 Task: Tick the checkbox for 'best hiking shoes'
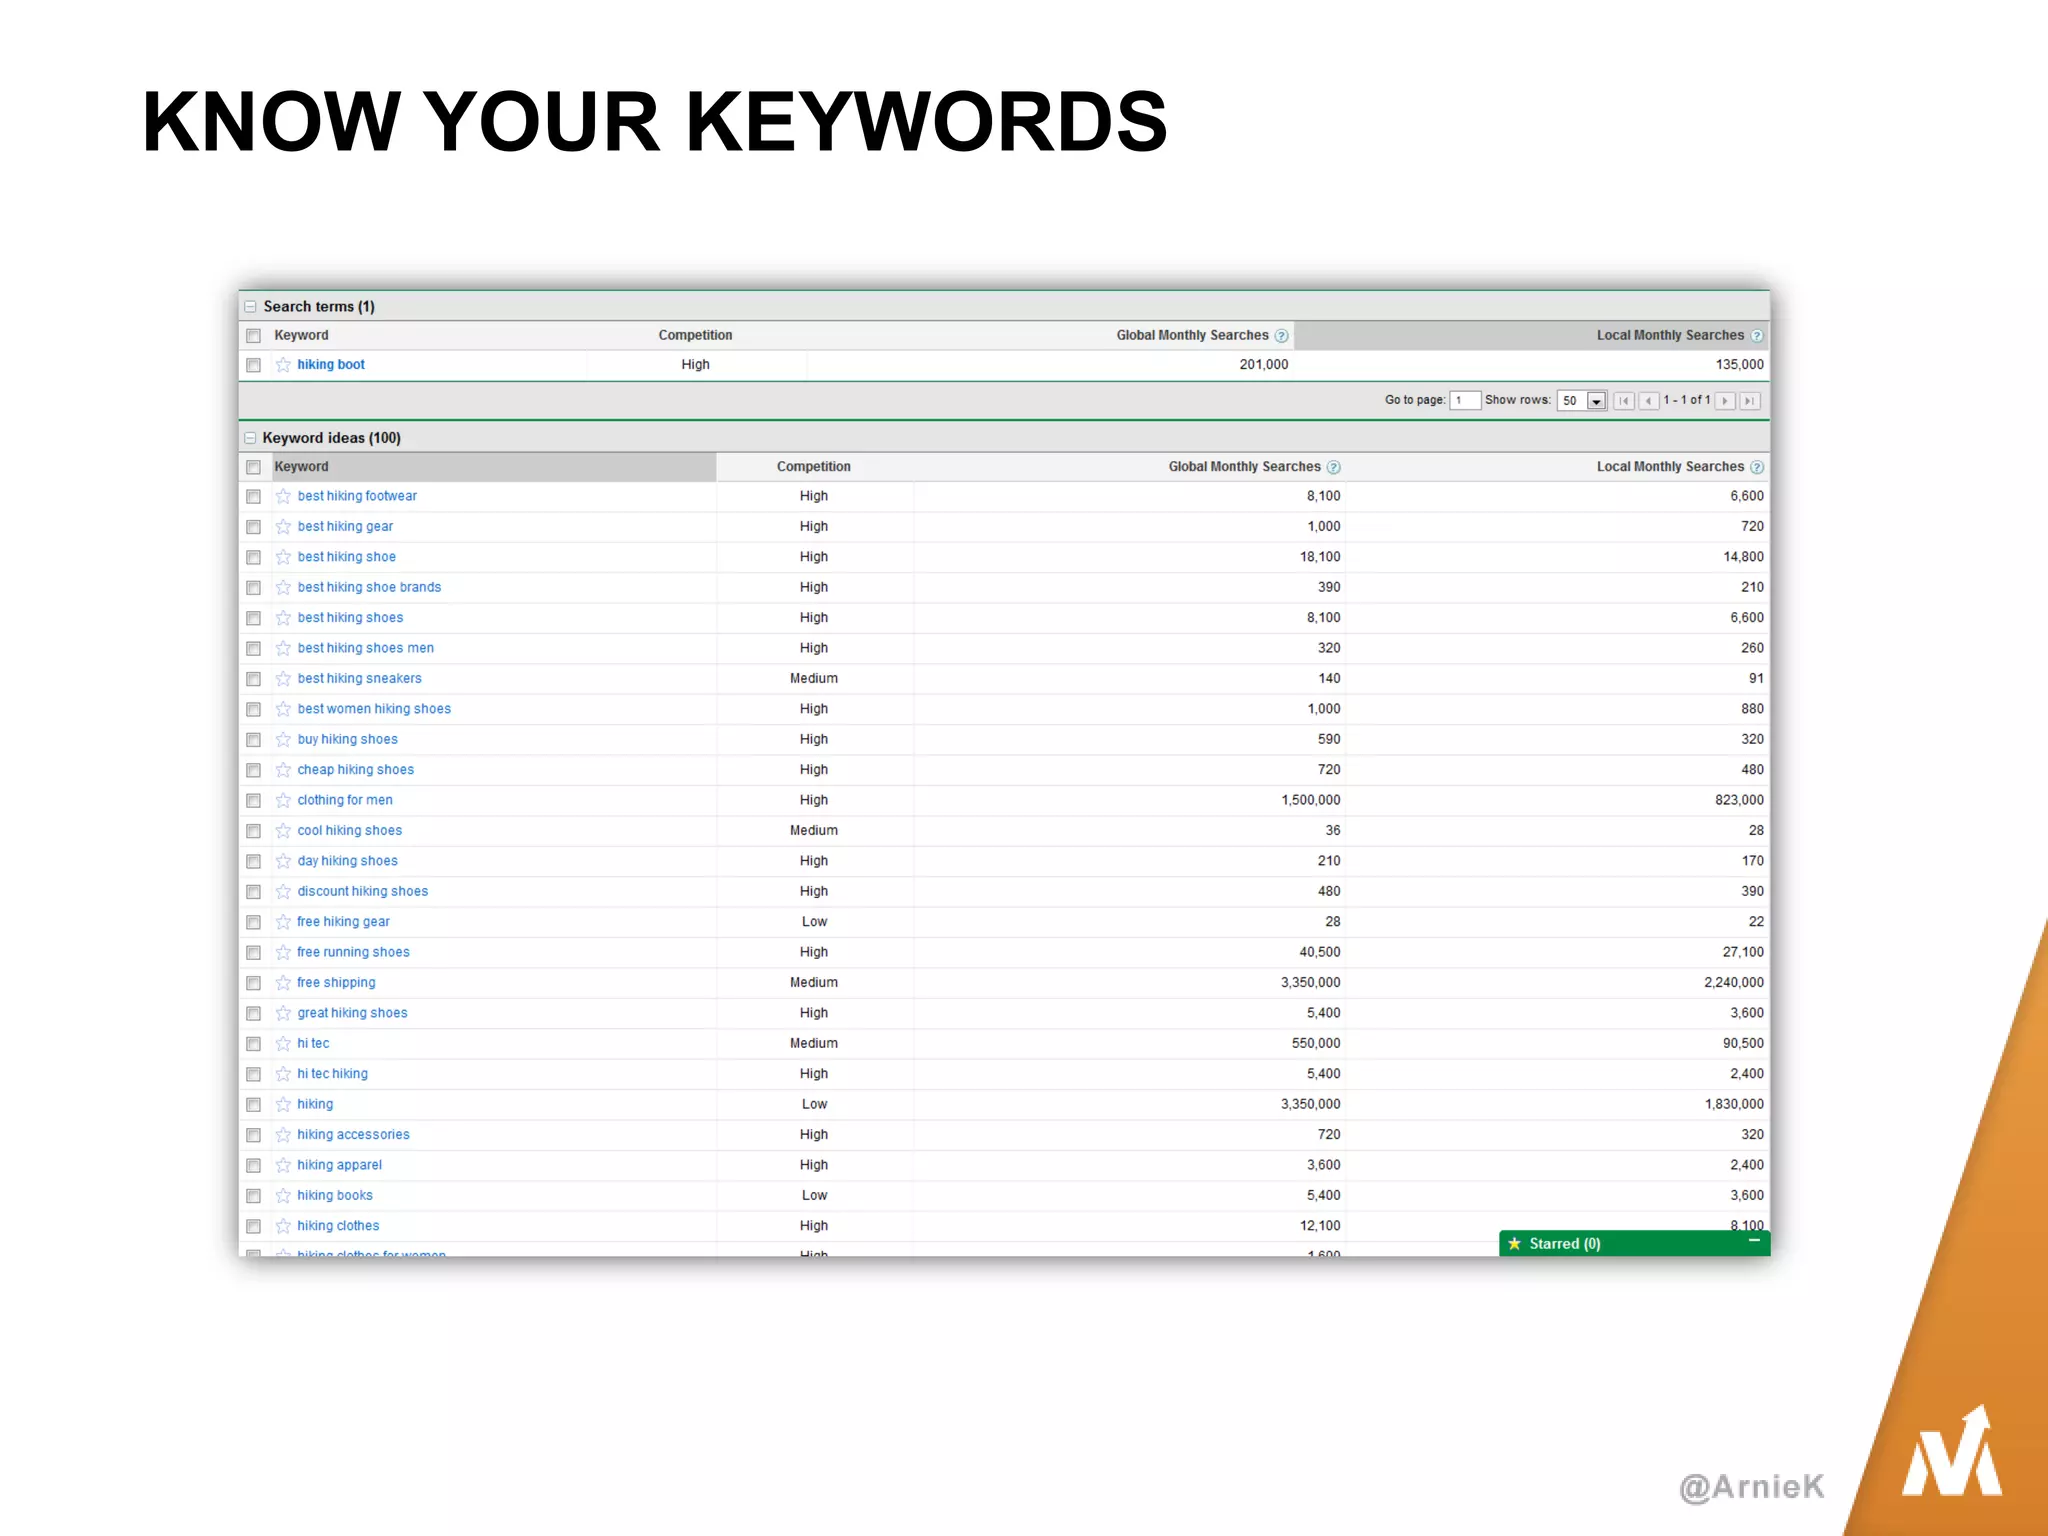[x=253, y=618]
